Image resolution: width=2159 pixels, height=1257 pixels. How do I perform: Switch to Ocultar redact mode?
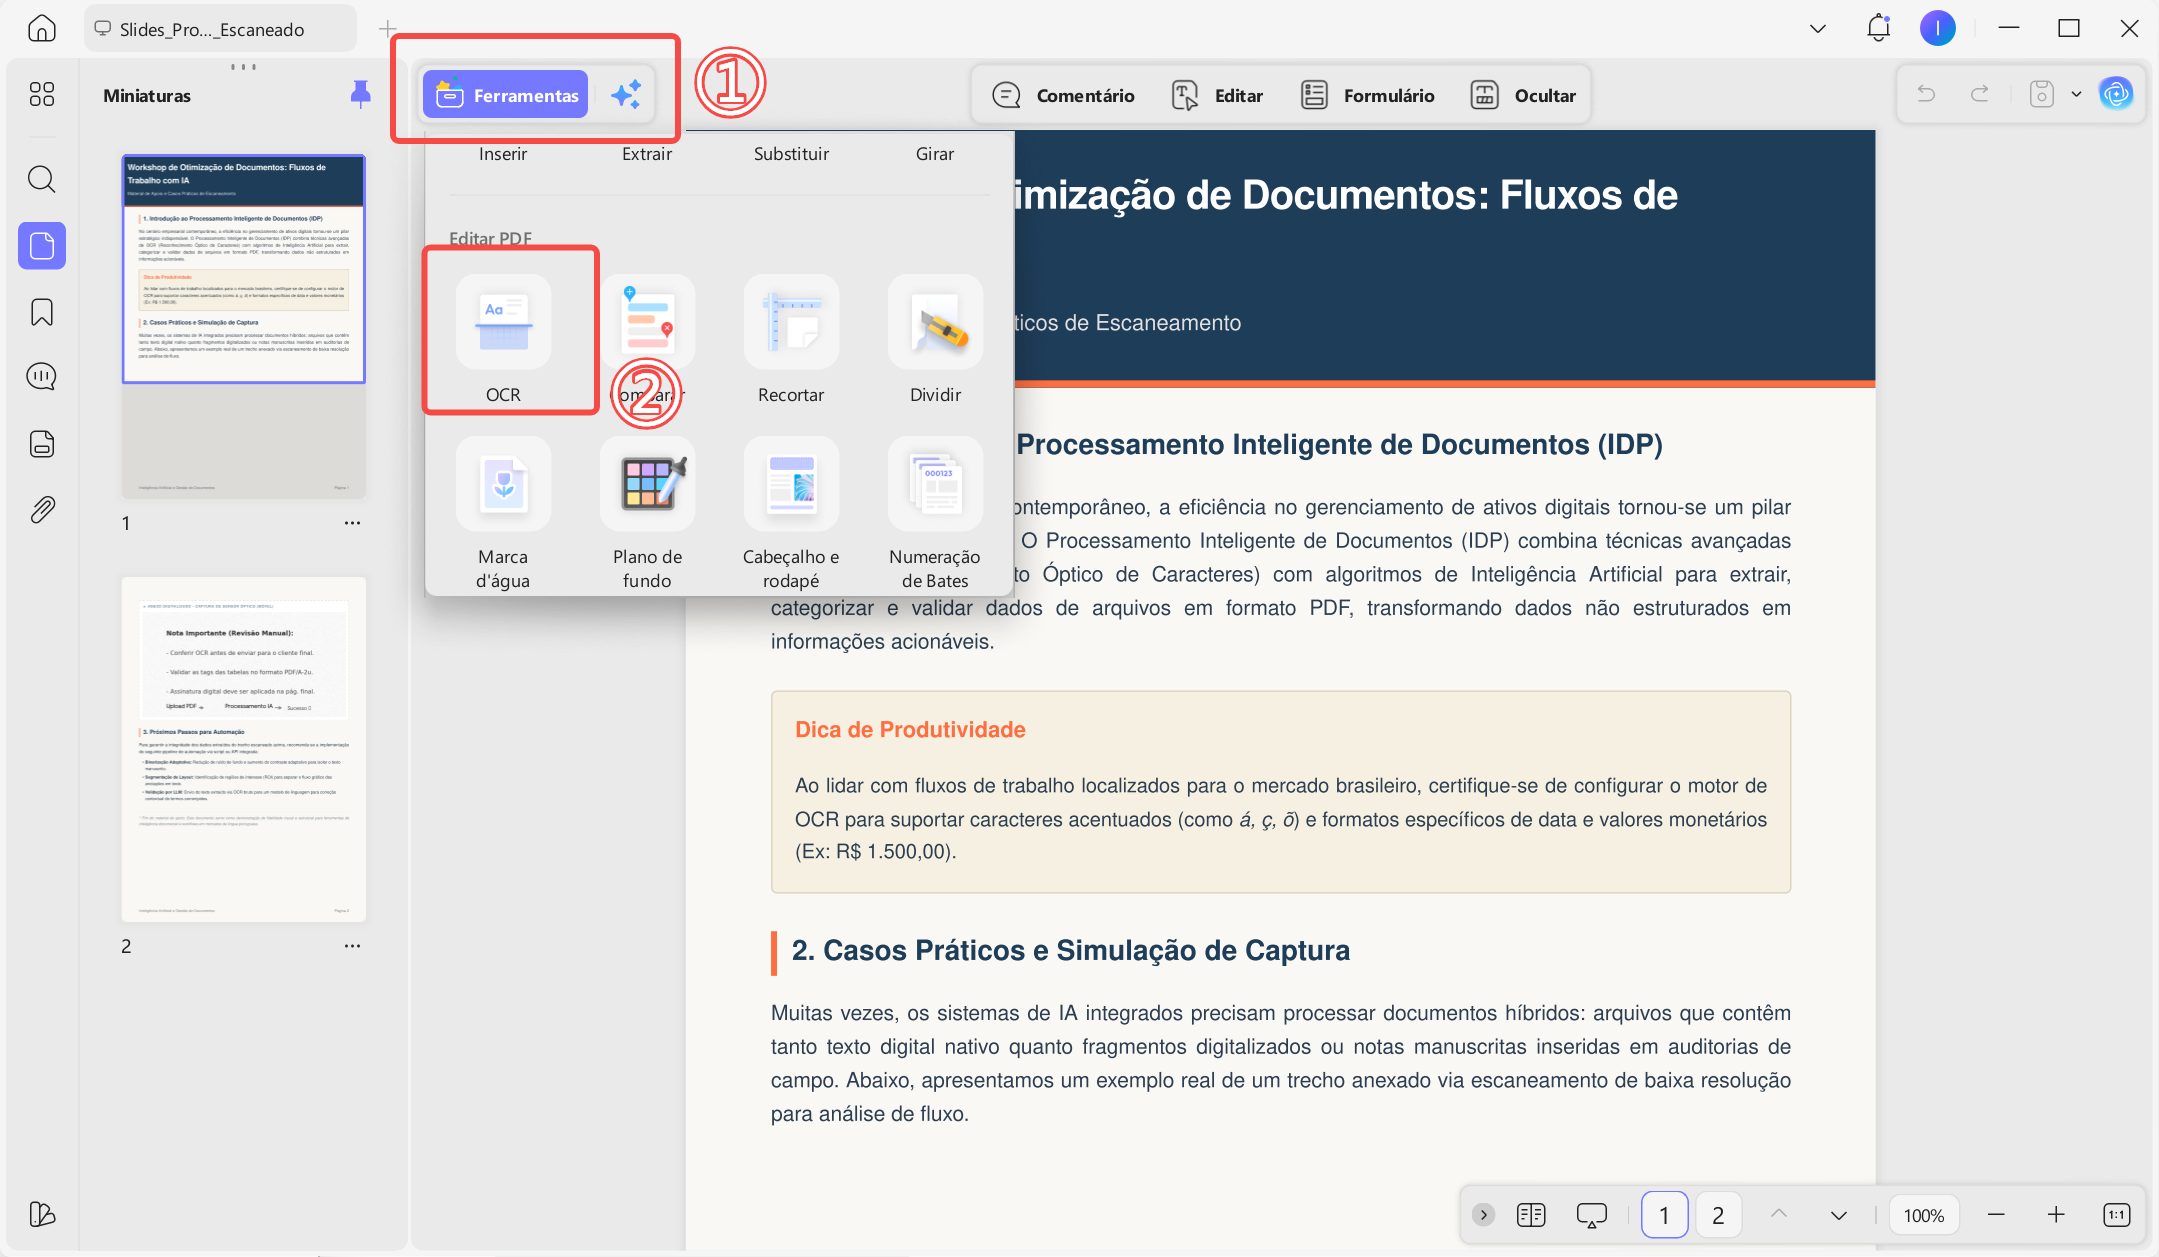1523,95
